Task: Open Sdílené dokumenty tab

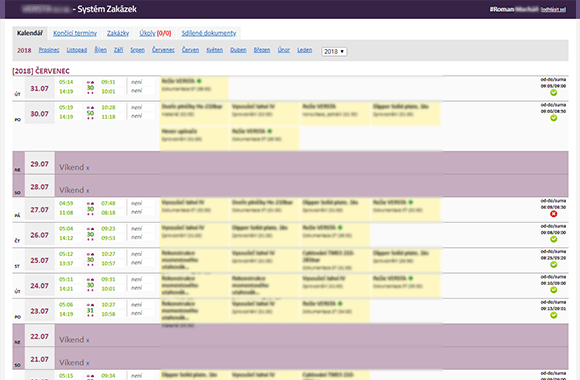Action: point(209,33)
